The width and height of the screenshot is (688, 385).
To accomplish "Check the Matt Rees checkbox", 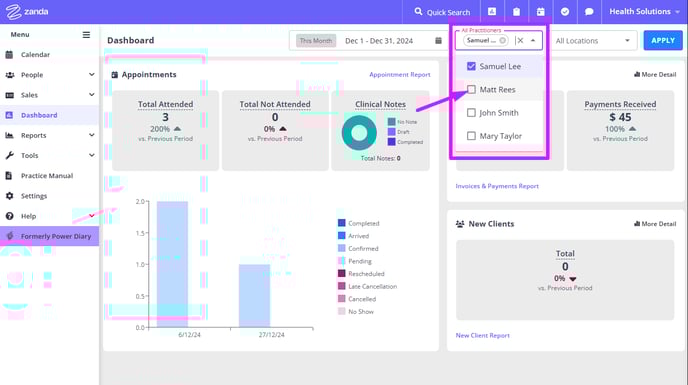I will coord(471,90).
